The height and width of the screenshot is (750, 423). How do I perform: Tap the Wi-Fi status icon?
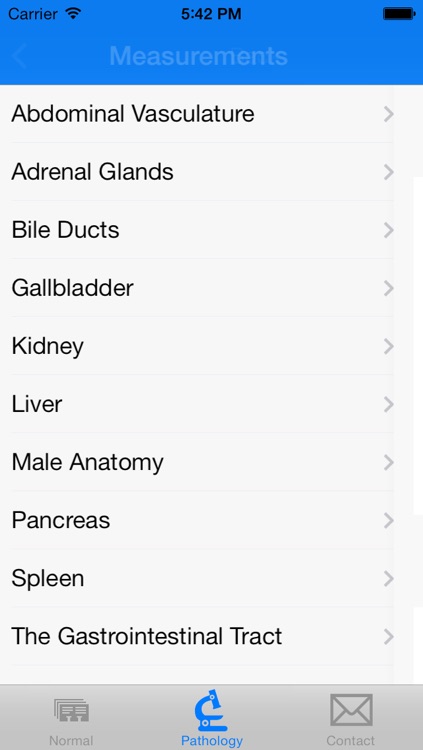tap(73, 14)
